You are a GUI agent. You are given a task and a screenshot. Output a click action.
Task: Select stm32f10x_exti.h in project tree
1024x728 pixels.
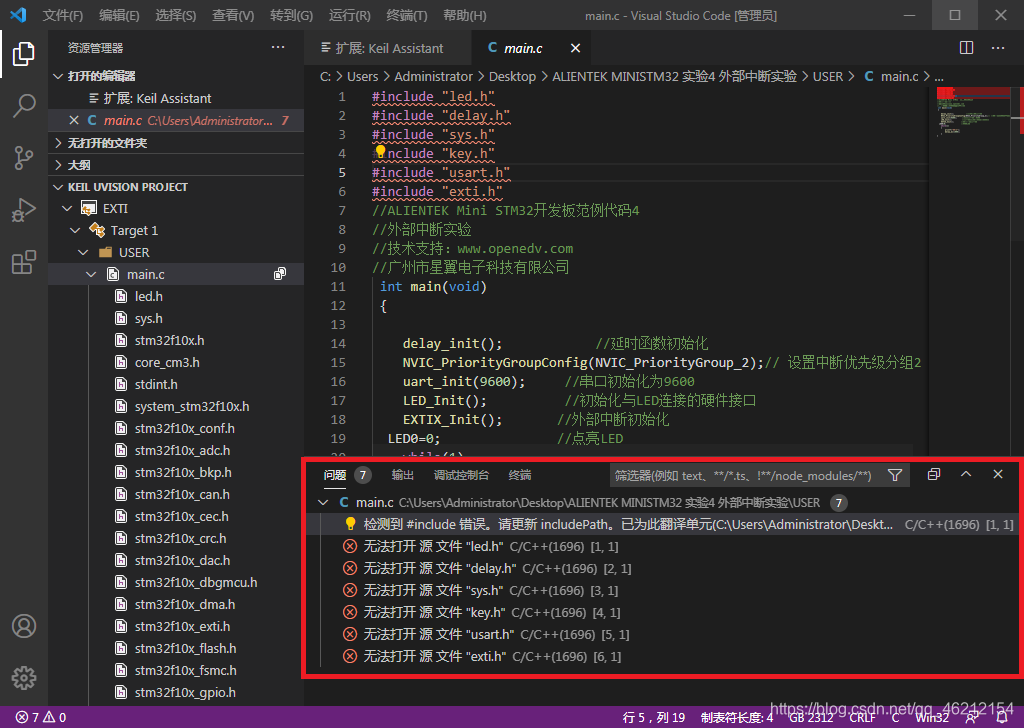[182, 627]
